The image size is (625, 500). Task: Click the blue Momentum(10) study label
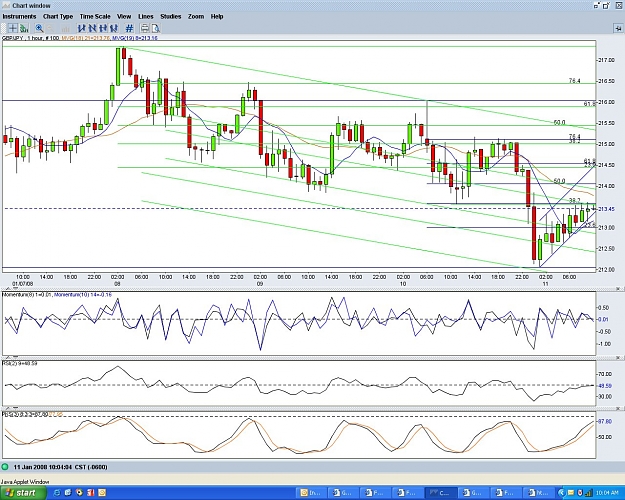coord(83,295)
